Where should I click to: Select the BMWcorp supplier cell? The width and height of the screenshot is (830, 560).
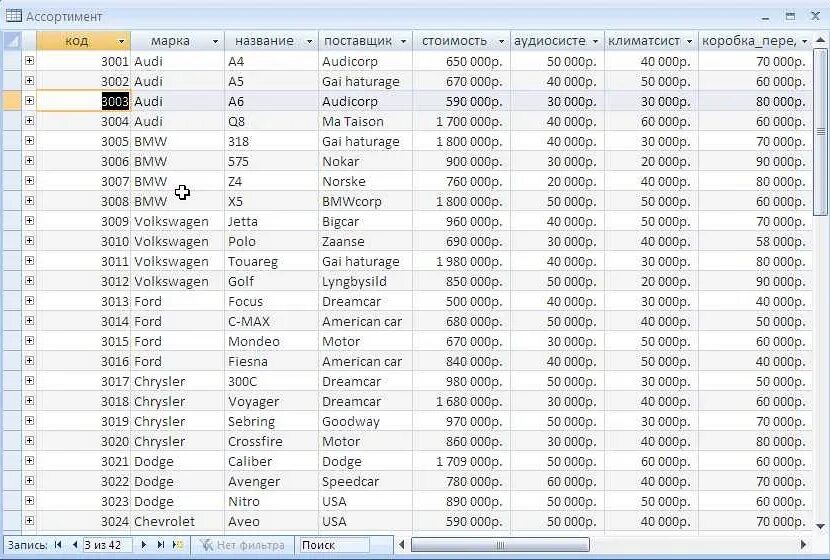point(365,201)
